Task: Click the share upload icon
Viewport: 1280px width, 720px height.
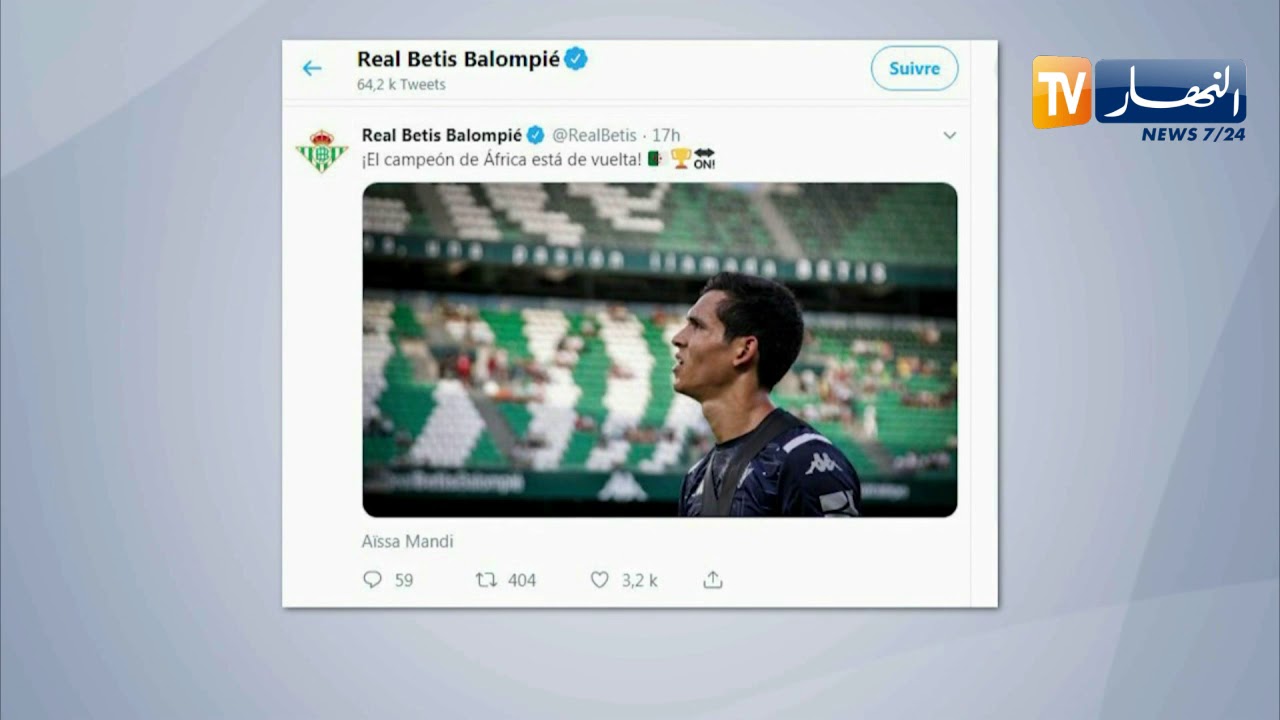Action: tap(712, 579)
